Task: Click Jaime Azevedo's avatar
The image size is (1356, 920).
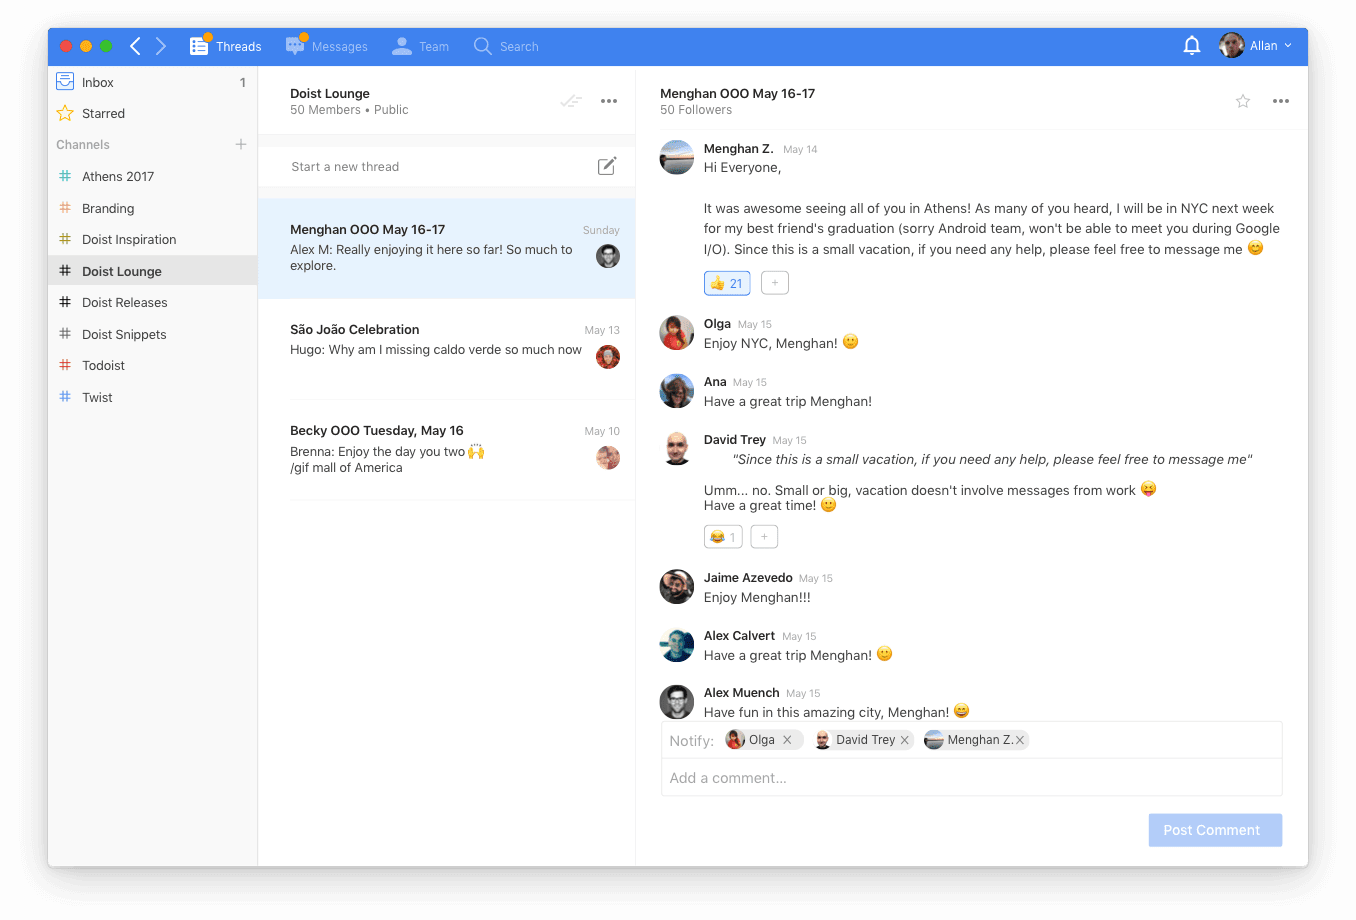Action: tap(677, 587)
